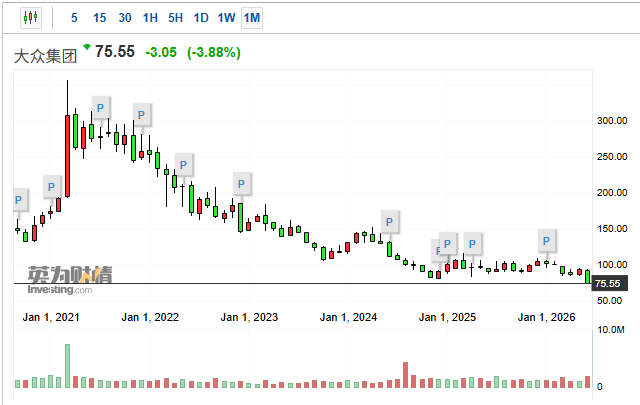Click the 150.00 price axis label
The width and height of the screenshot is (640, 405).
click(x=612, y=229)
